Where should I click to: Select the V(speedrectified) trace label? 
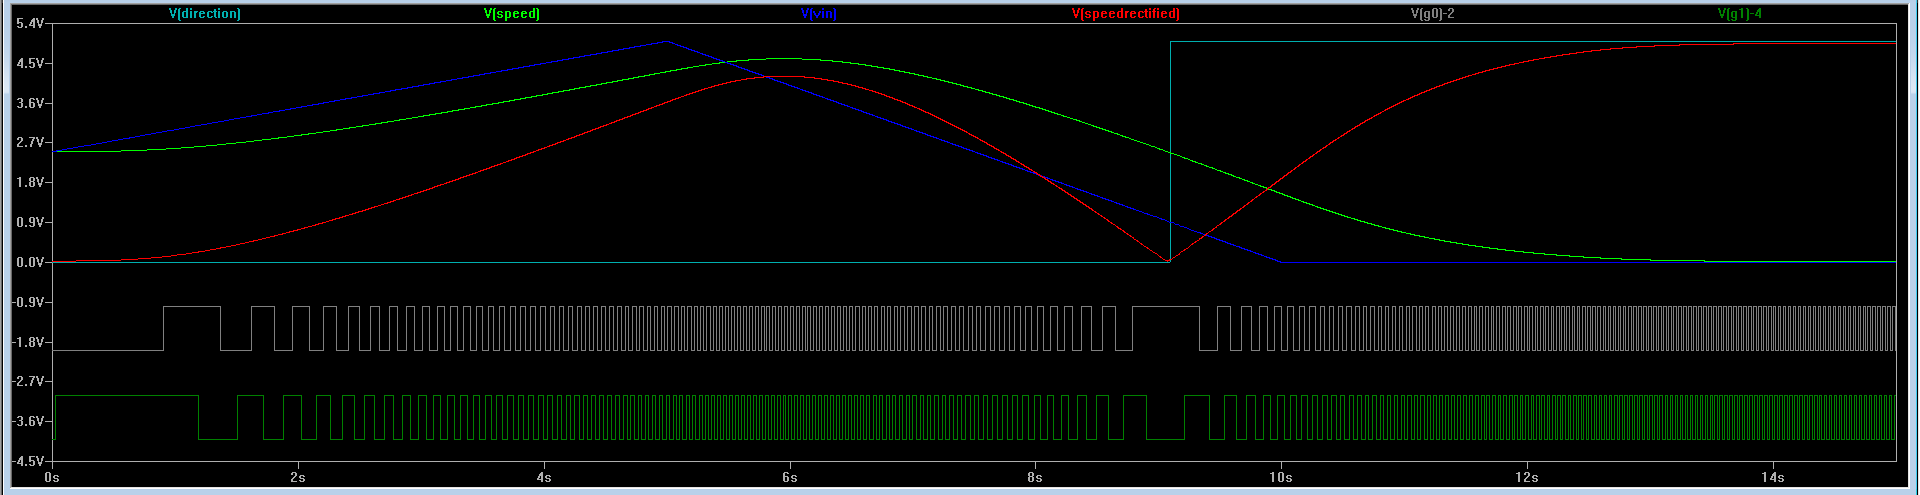click(1126, 14)
